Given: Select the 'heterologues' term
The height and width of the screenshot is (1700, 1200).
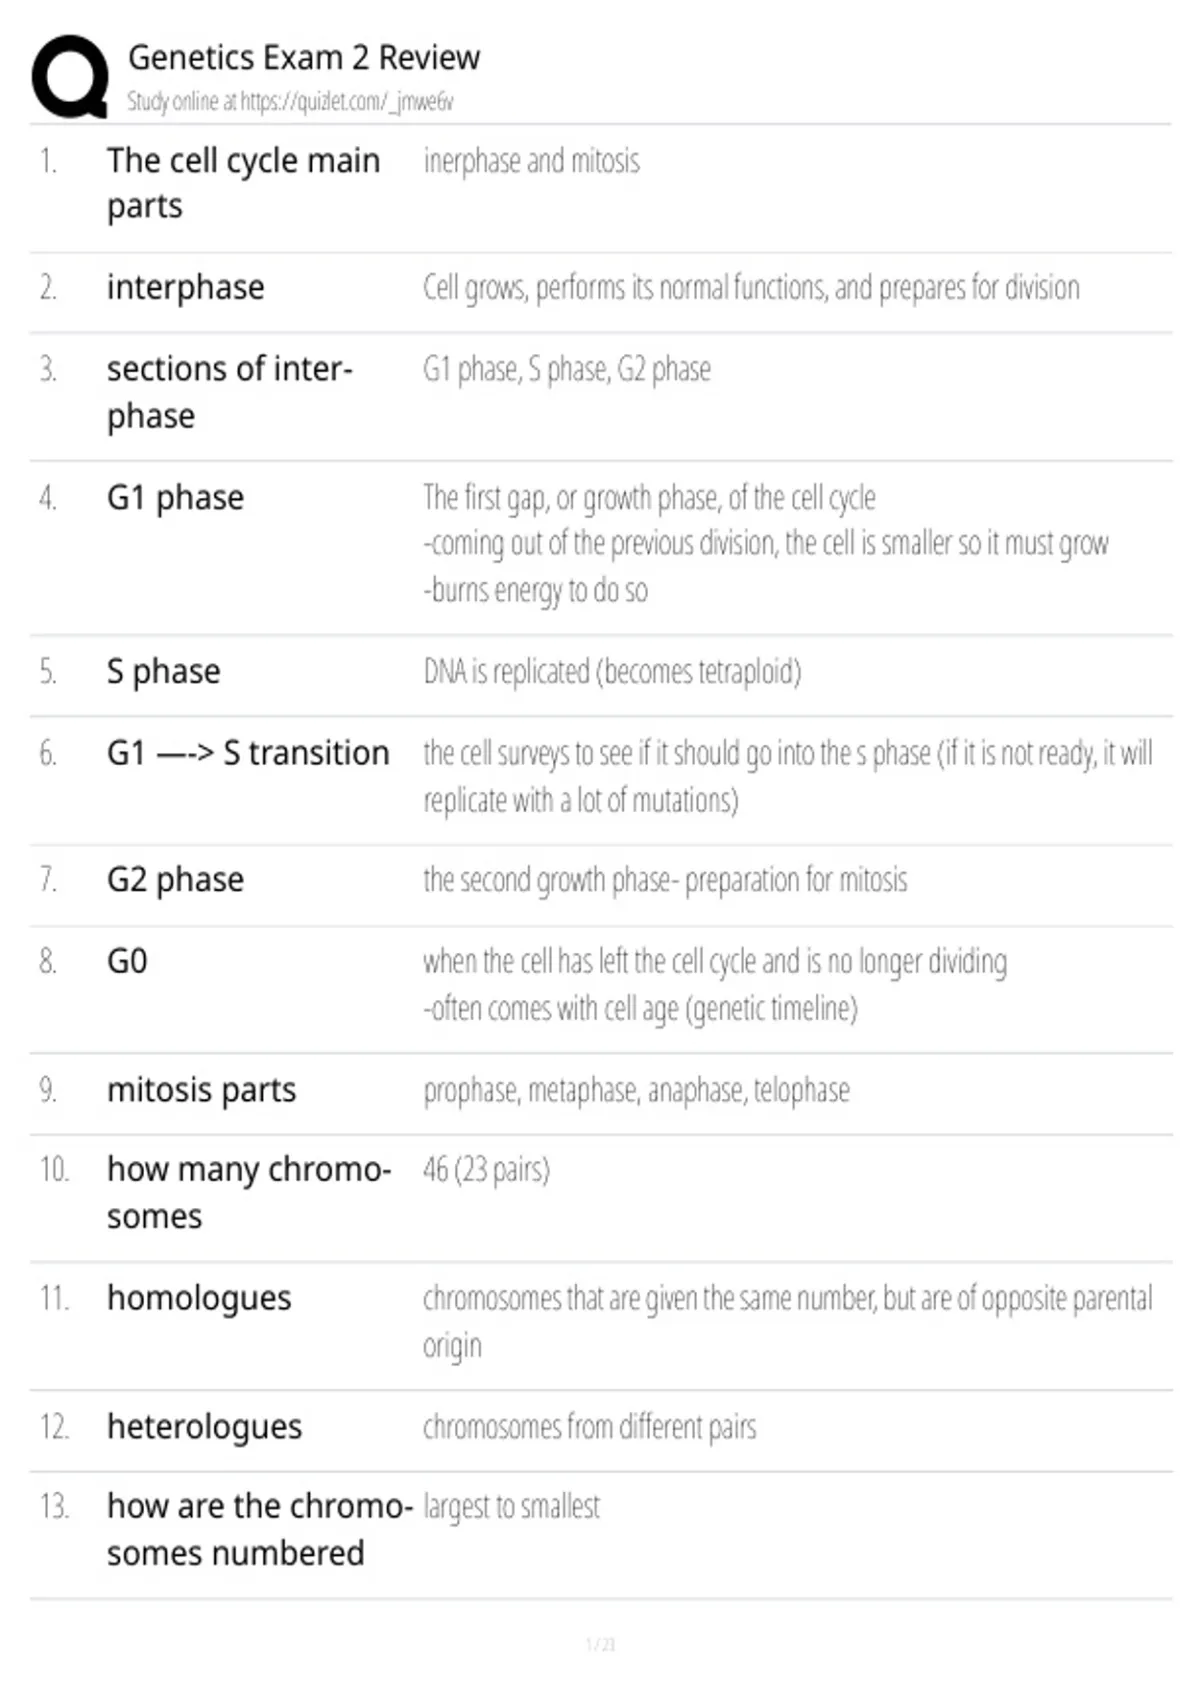Looking at the screenshot, I should [204, 1427].
